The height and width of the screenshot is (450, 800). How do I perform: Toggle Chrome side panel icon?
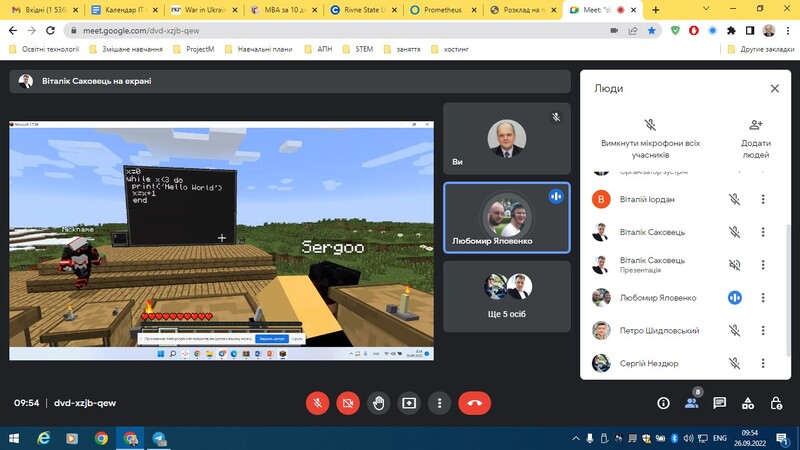[x=749, y=31]
